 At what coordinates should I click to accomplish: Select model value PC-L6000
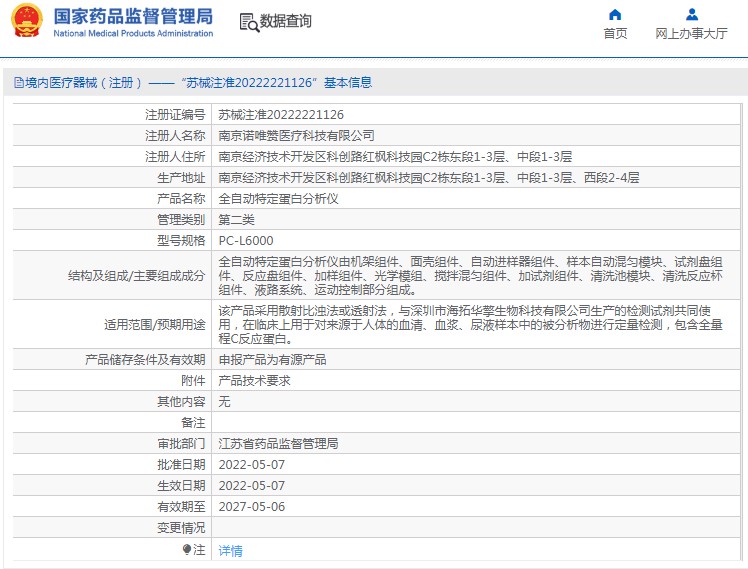[x=246, y=241]
